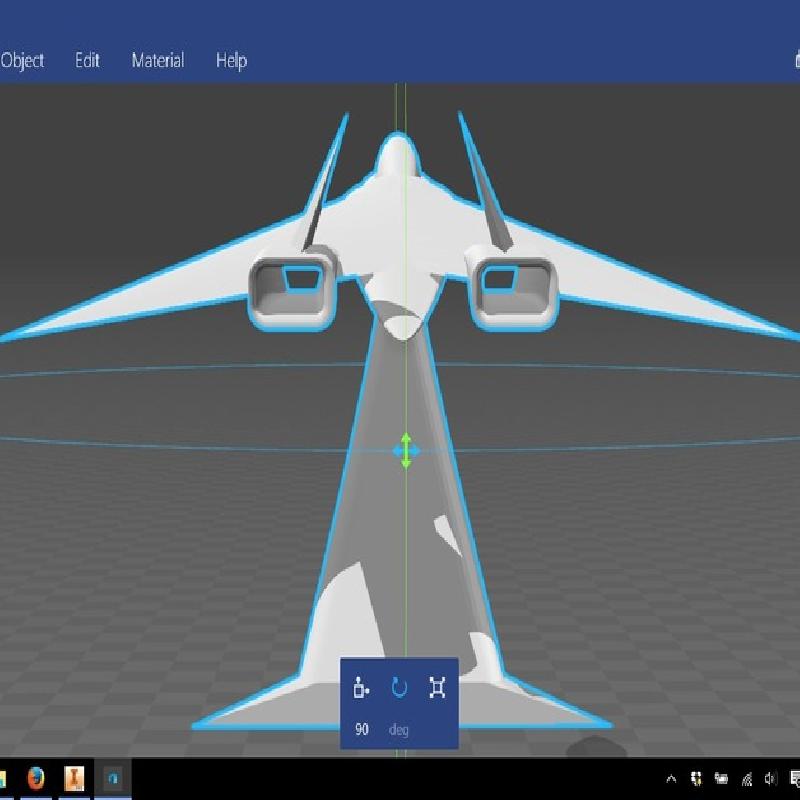Screen dimensions: 800x800
Task: Open the Wi-Fi network tray icon
Action: (746, 779)
